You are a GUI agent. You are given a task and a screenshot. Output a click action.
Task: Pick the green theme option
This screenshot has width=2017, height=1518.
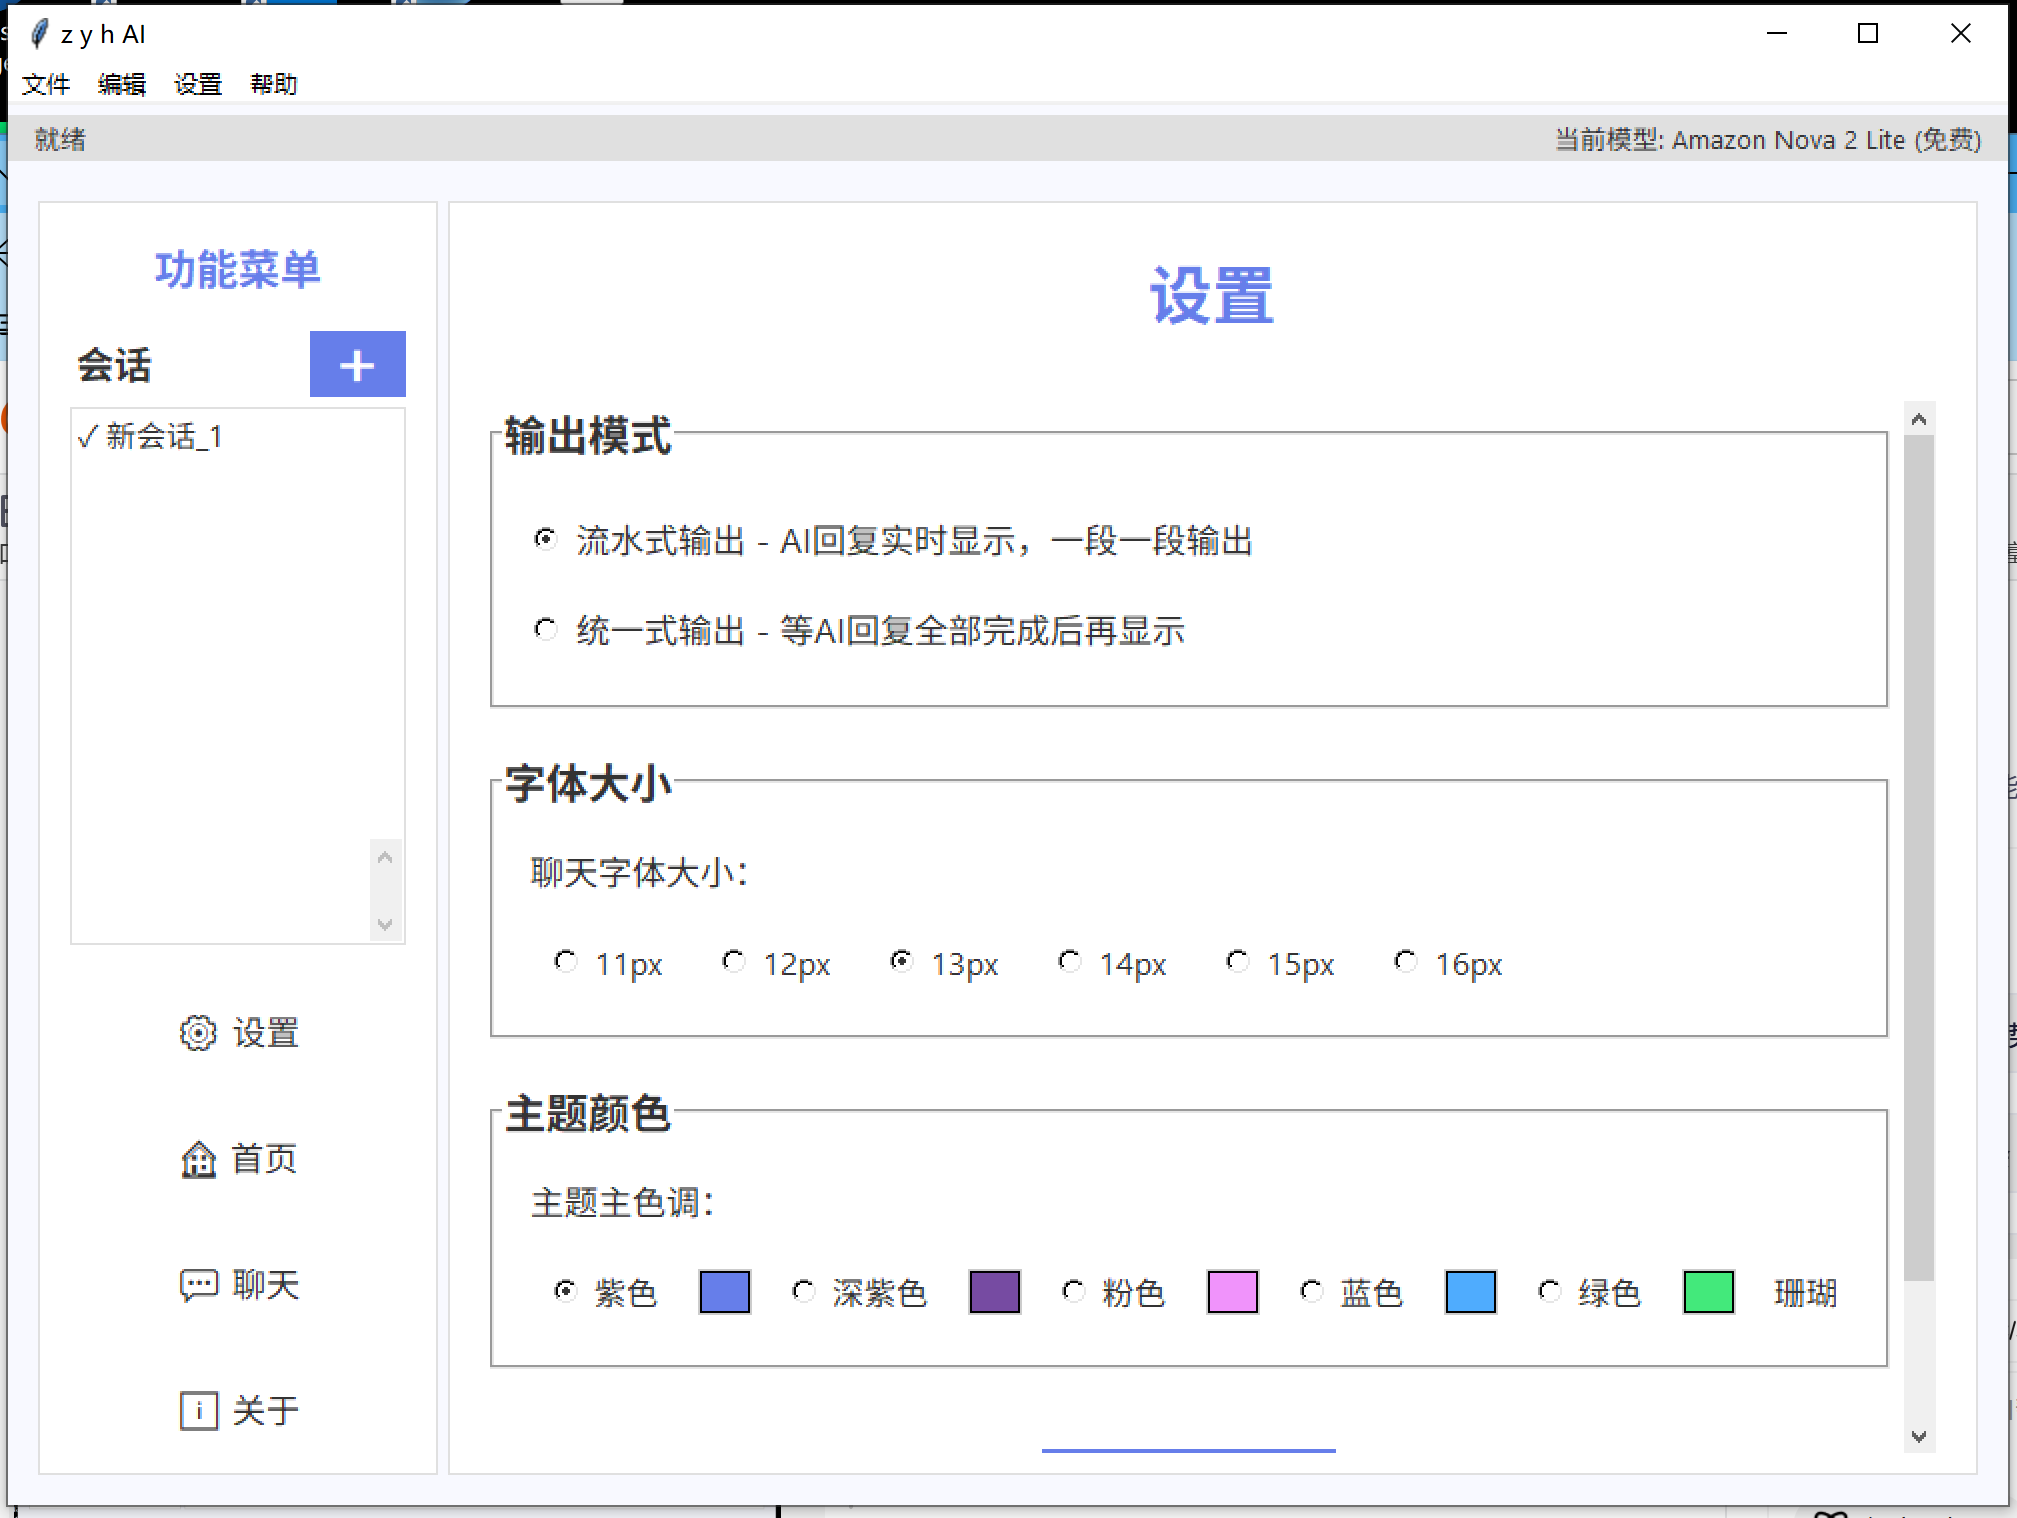[x=1550, y=1292]
